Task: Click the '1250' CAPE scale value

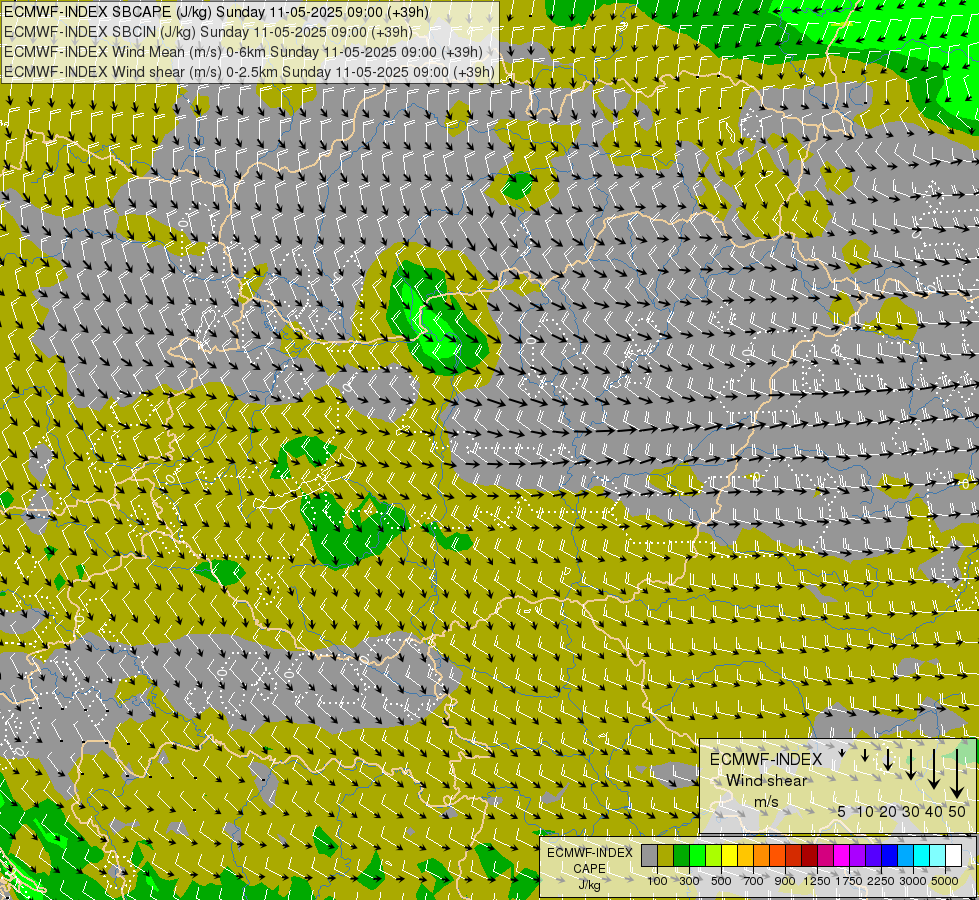Action: 817,881
